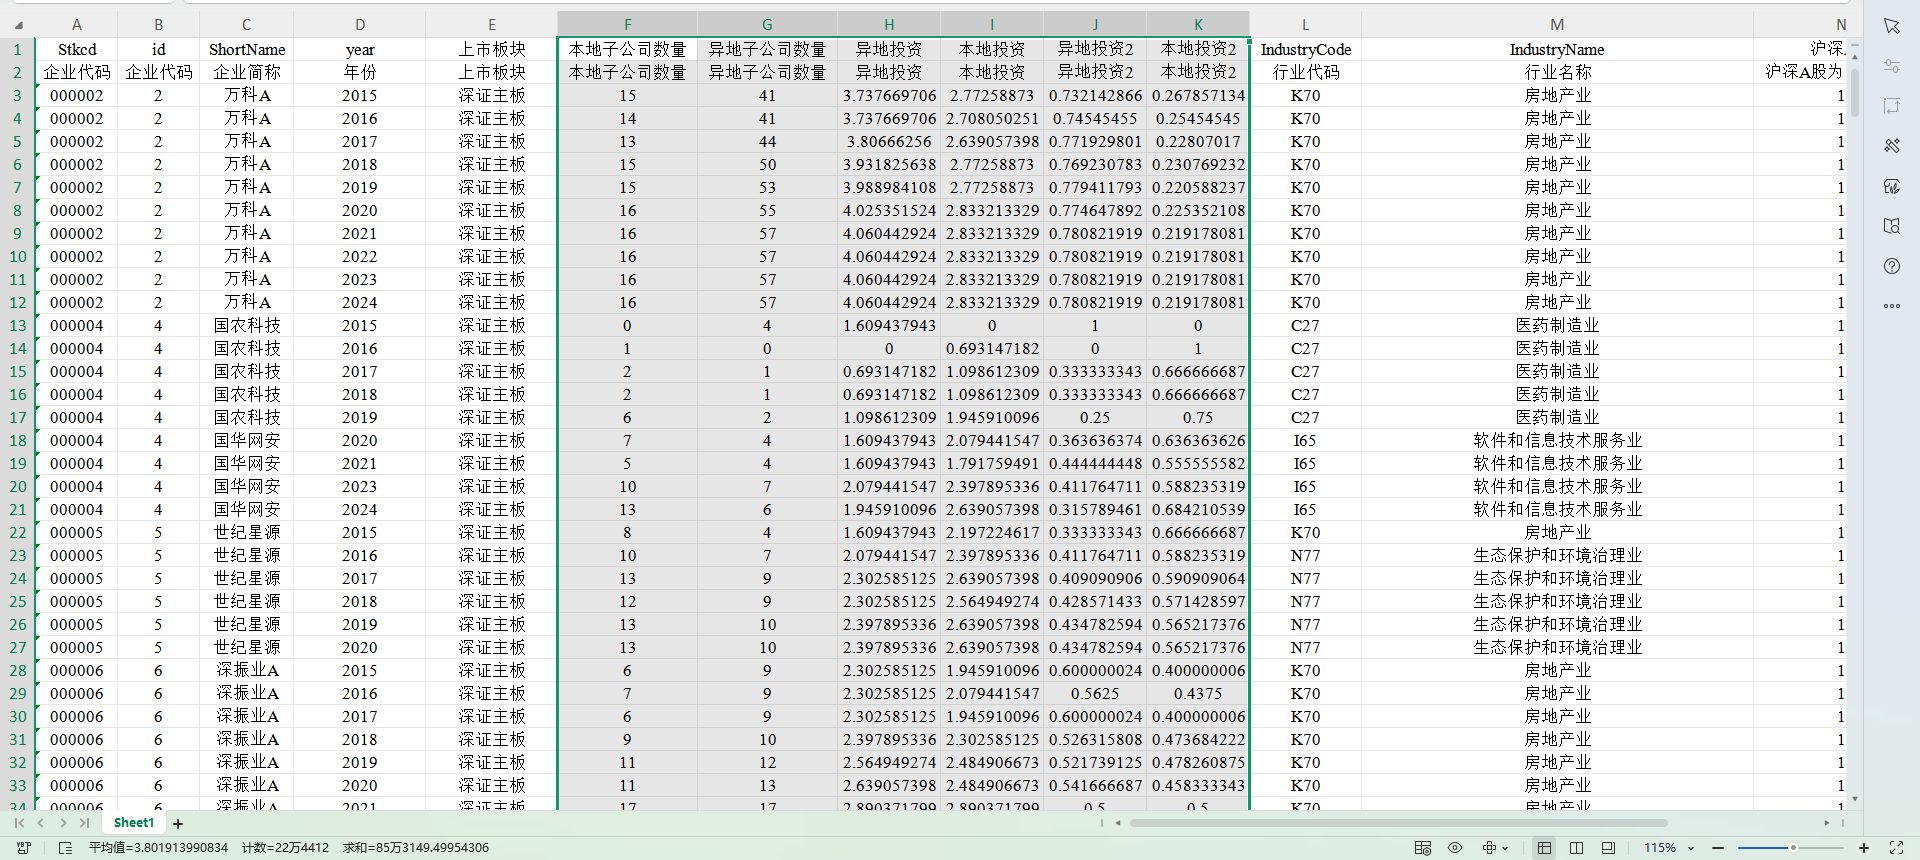Screen dimensions: 1920x860
Task: Open the magic wand beautify tool
Action: coord(1892,146)
